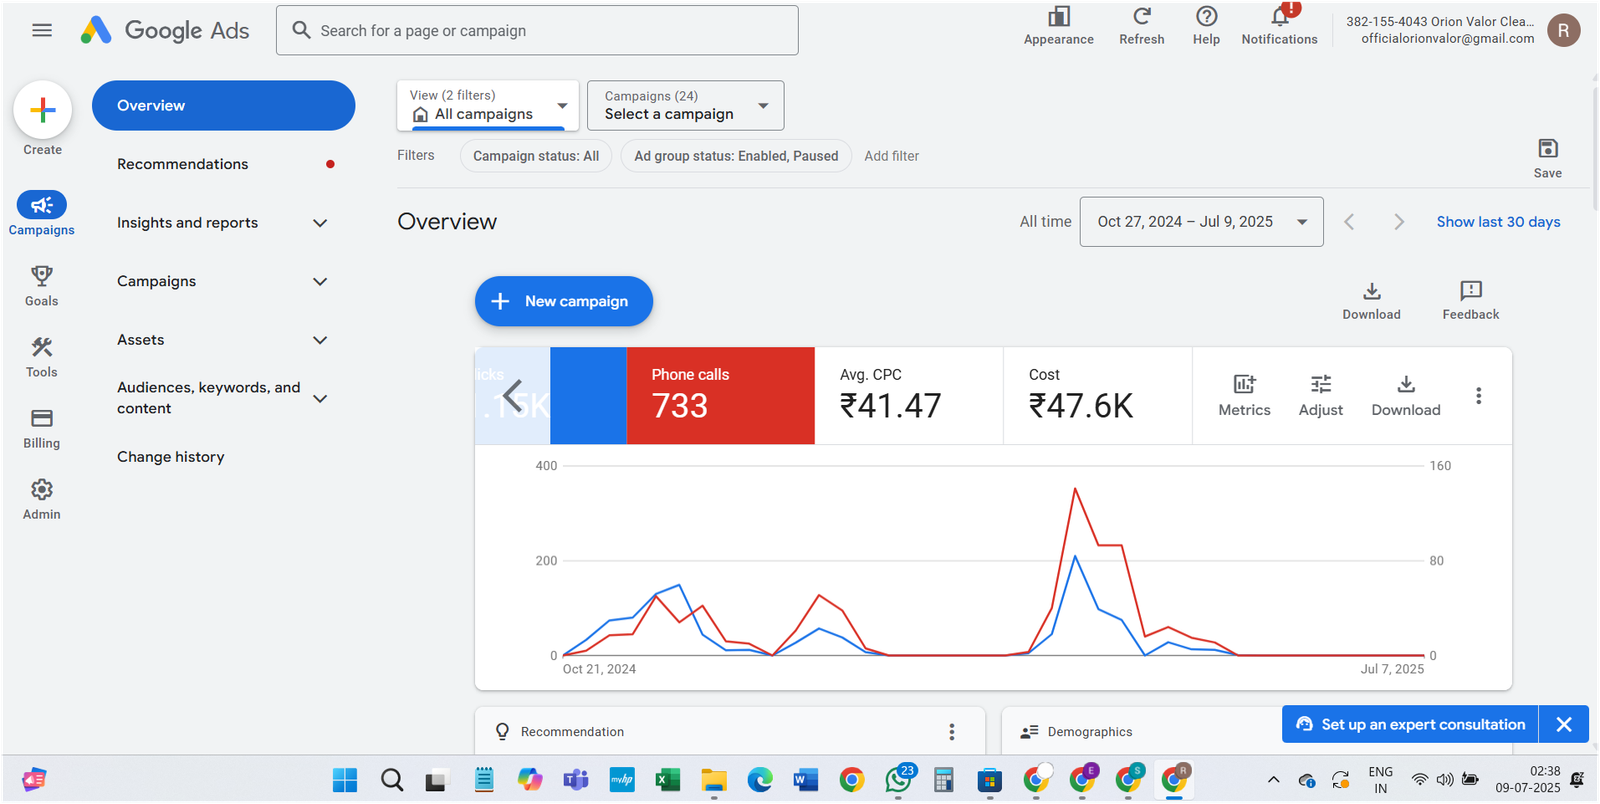
Task: Click the New campaign button
Action: (563, 301)
